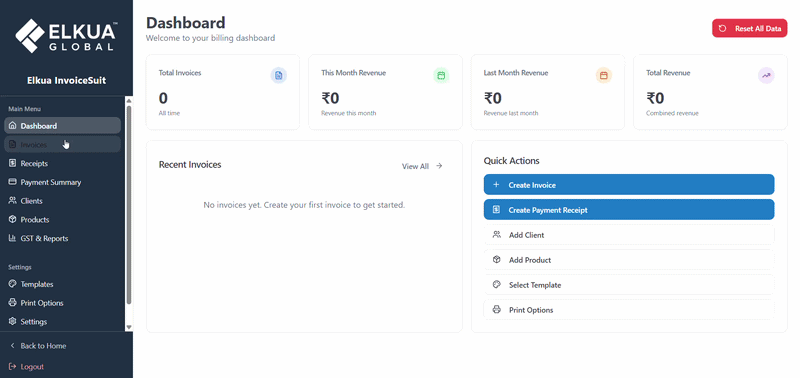Click the Dashboard home icon in sidebar
This screenshot has width=800, height=378.
pos(13,126)
